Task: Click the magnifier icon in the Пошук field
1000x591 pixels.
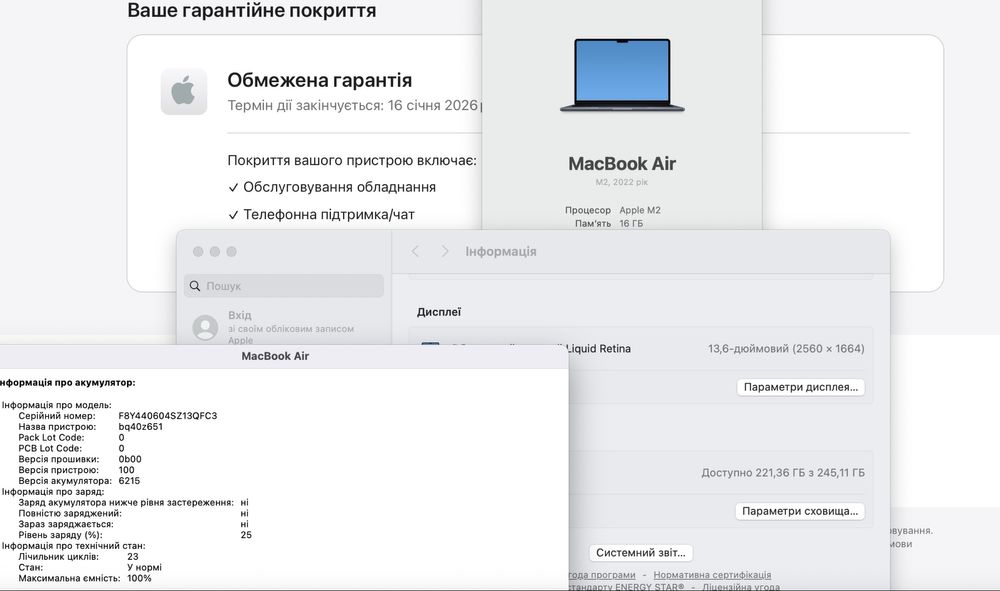Action: (195, 286)
